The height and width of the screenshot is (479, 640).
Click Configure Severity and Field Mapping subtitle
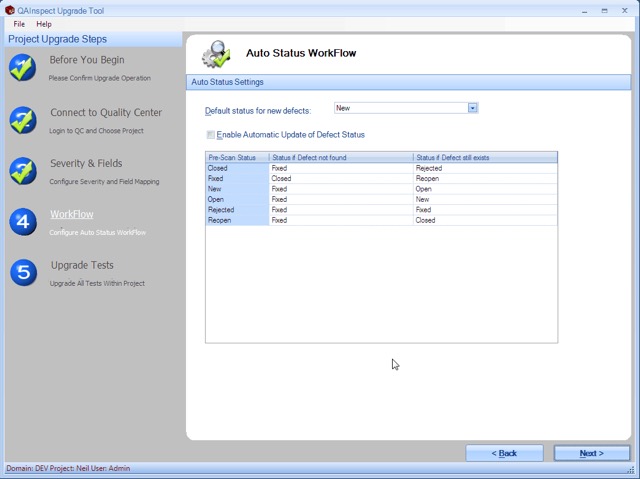[104, 182]
